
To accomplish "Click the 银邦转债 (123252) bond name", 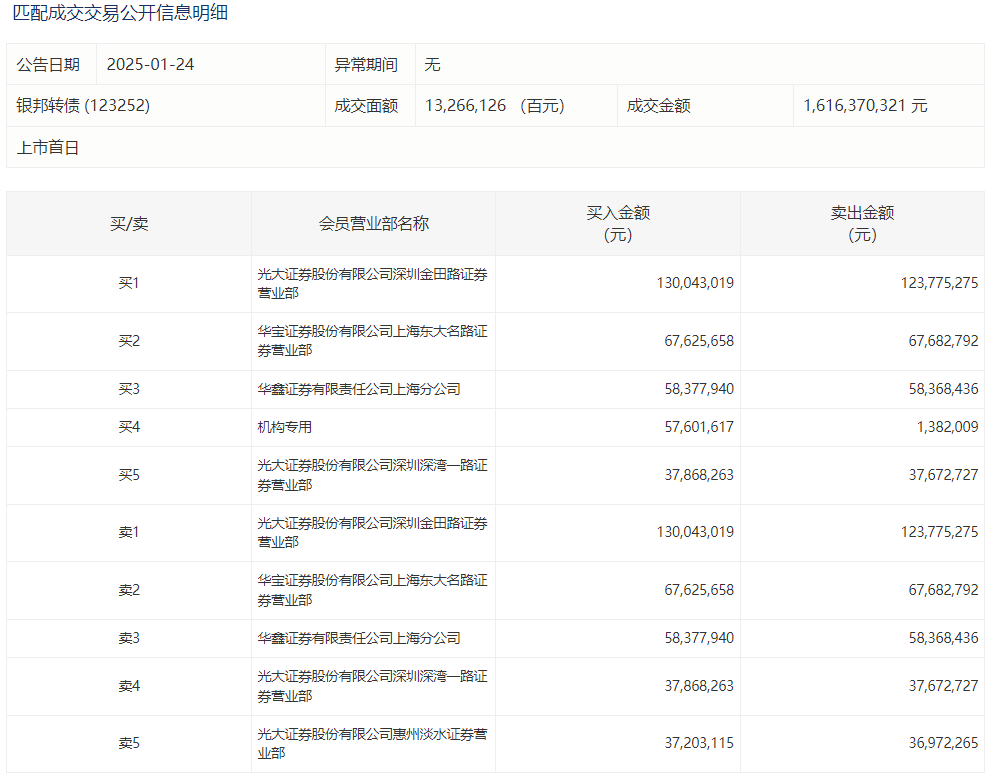I will 83,105.
